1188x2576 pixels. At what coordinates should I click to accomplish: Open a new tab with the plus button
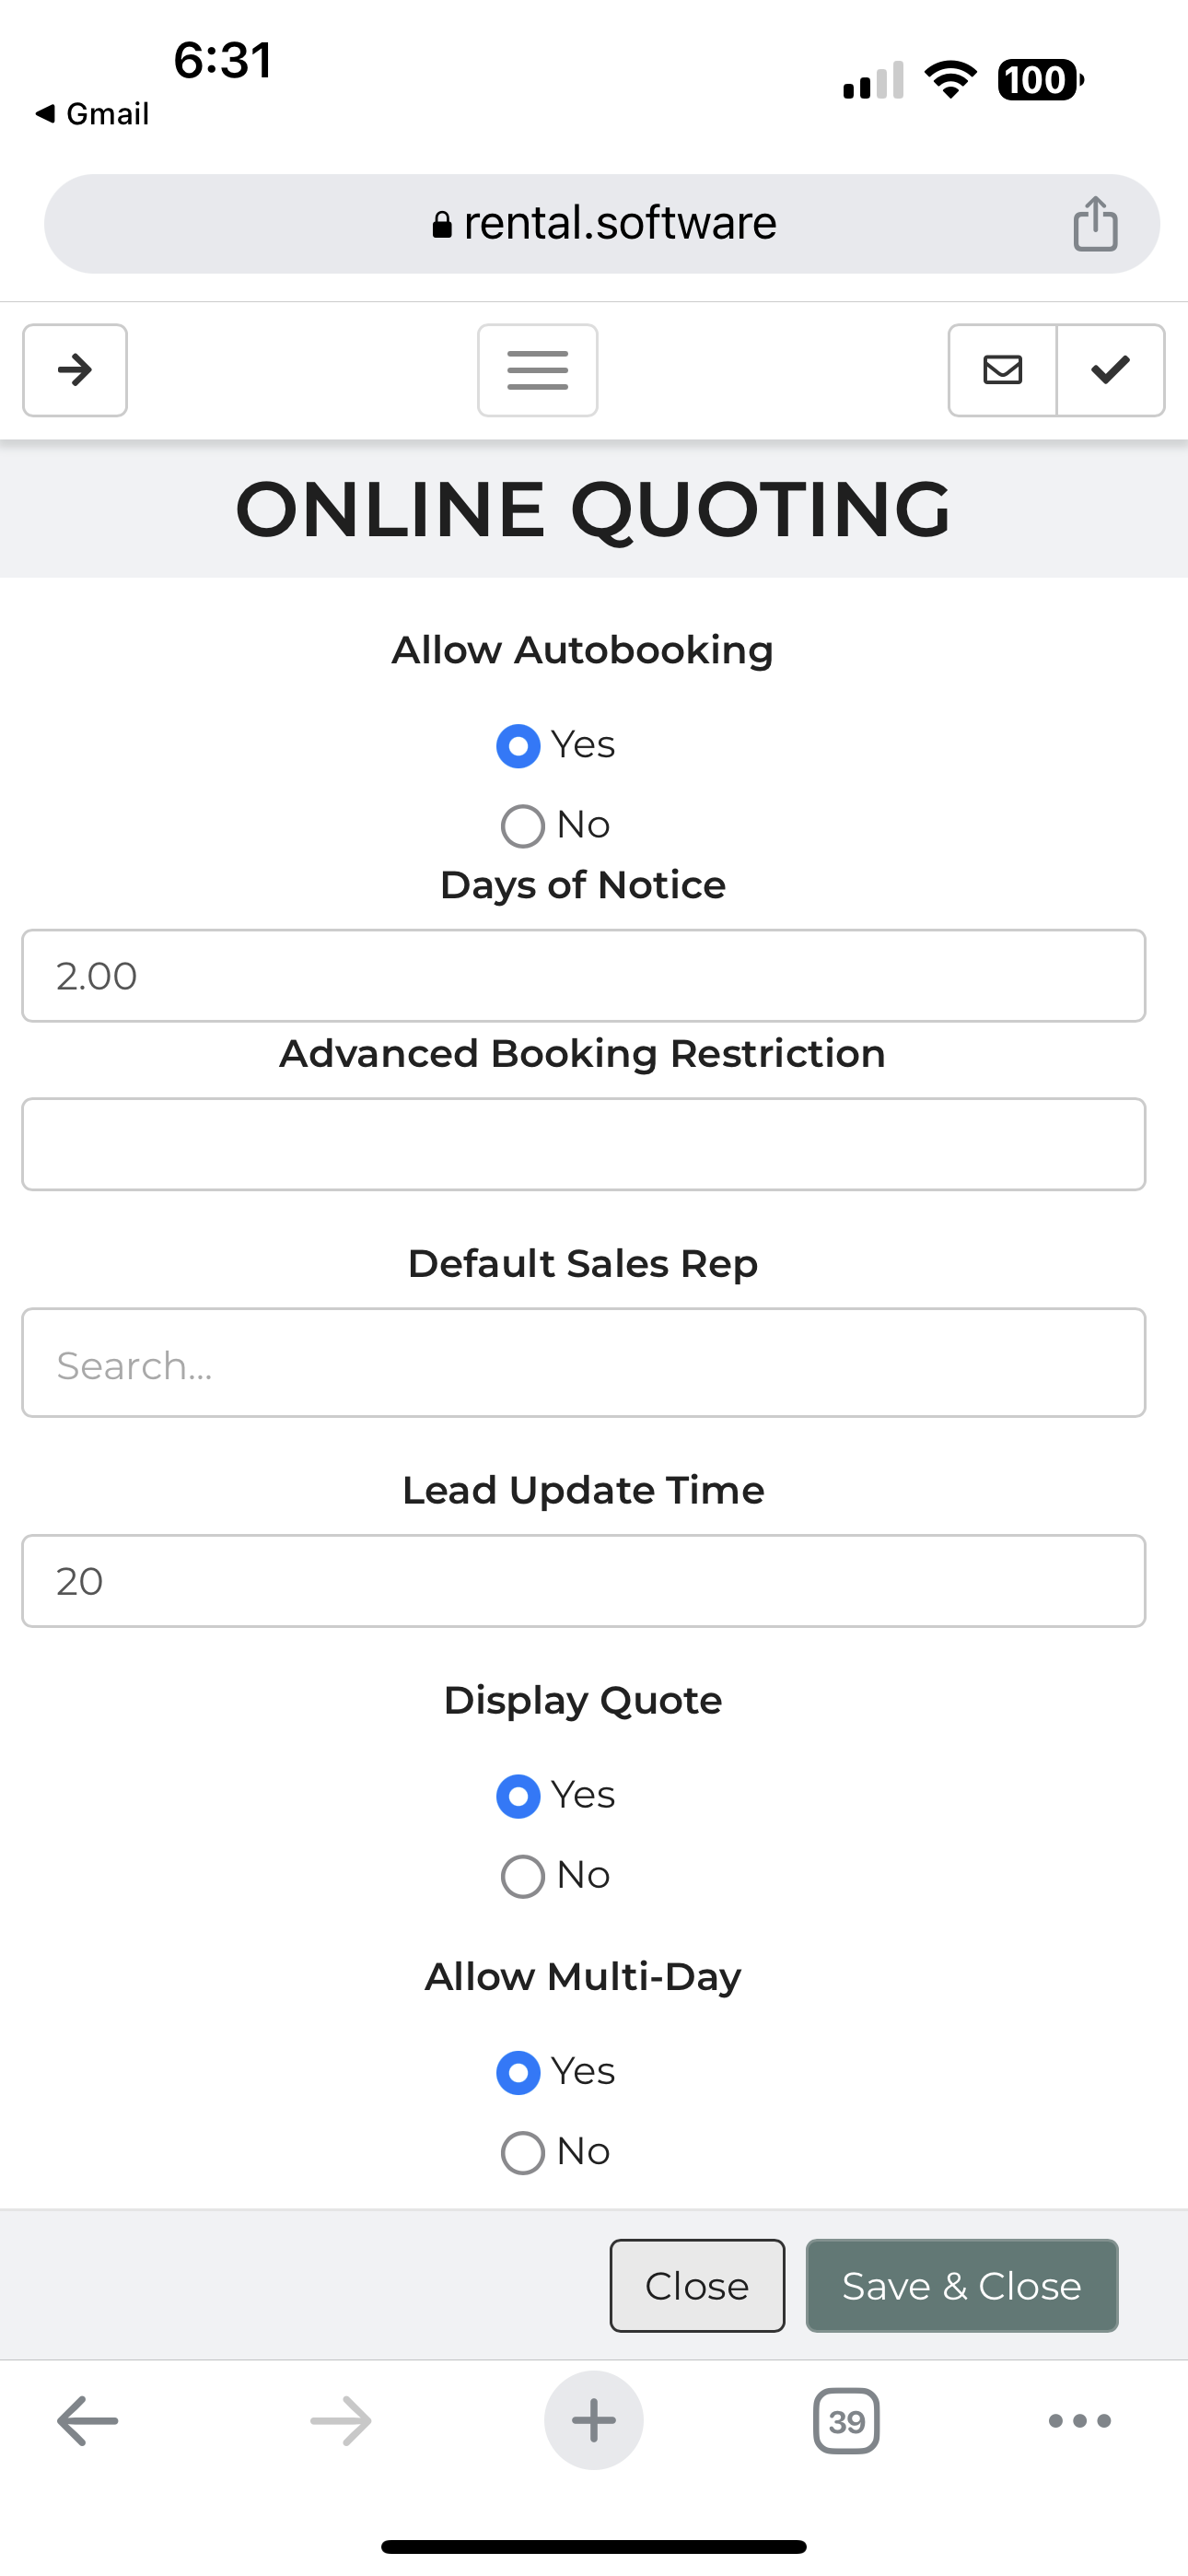click(593, 2420)
